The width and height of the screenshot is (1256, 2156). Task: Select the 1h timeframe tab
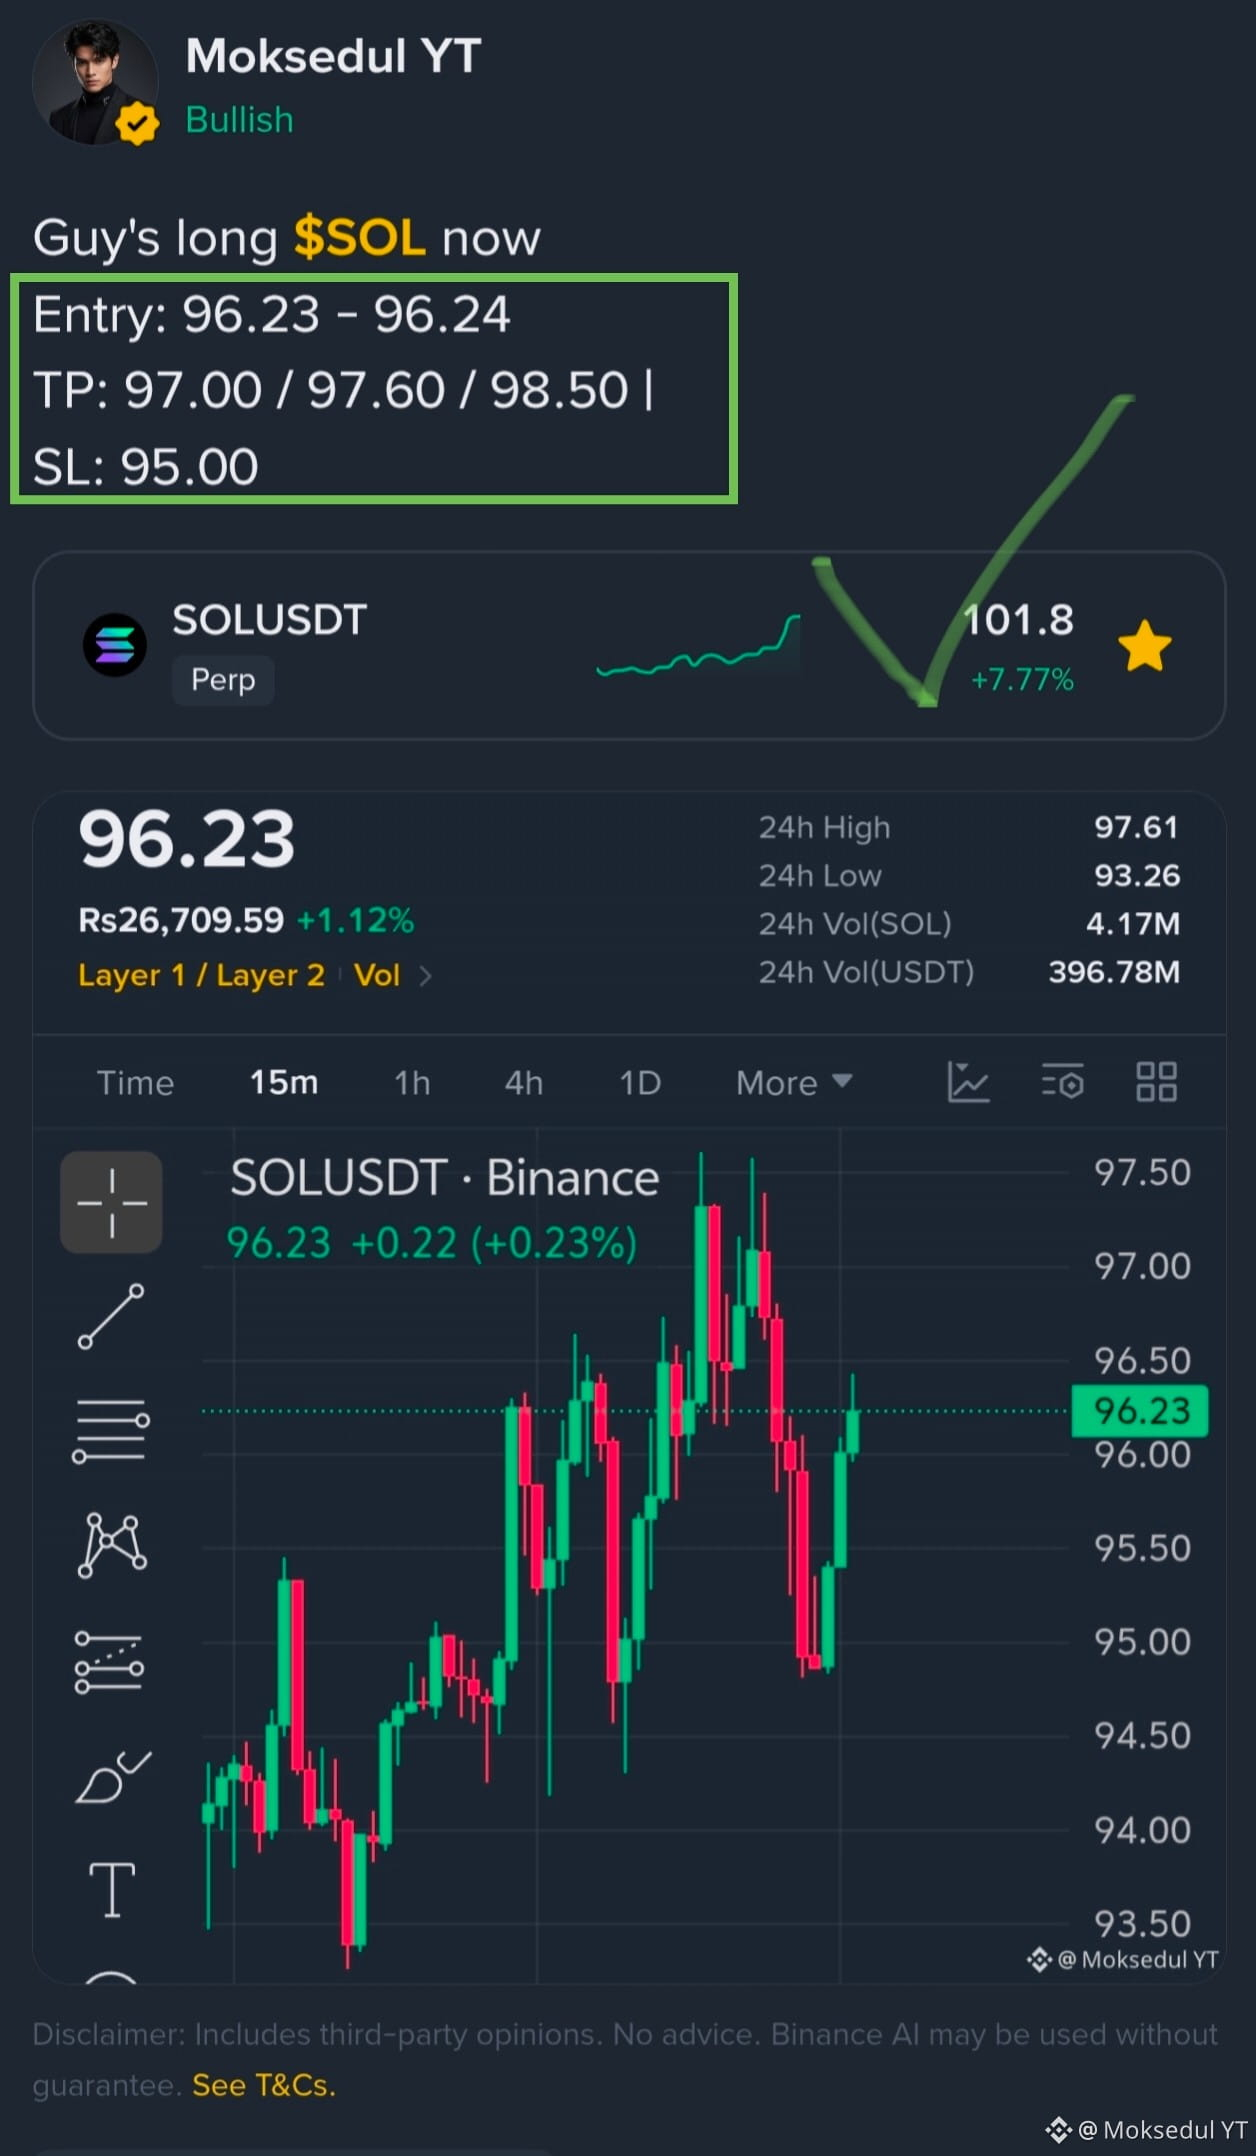(411, 1083)
